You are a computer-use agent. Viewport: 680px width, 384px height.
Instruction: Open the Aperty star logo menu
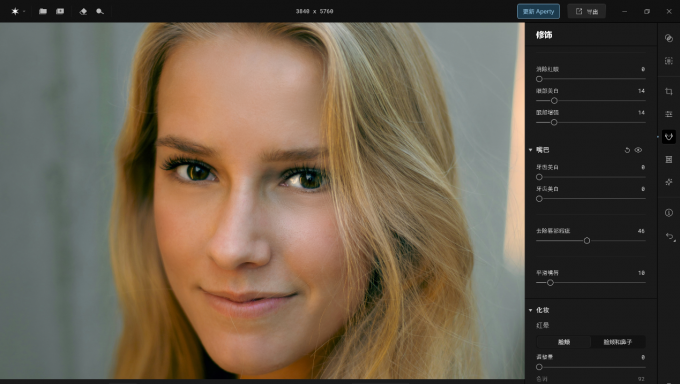15,11
